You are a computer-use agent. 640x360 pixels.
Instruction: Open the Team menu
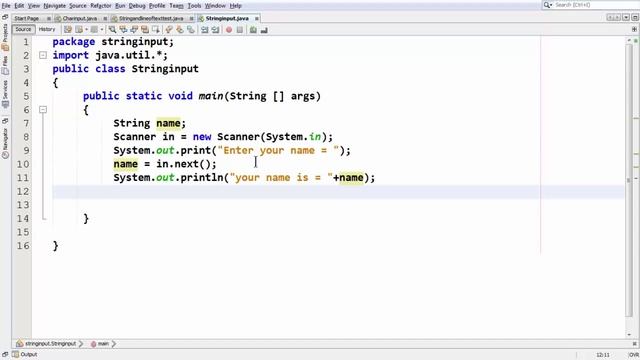[x=176, y=6]
